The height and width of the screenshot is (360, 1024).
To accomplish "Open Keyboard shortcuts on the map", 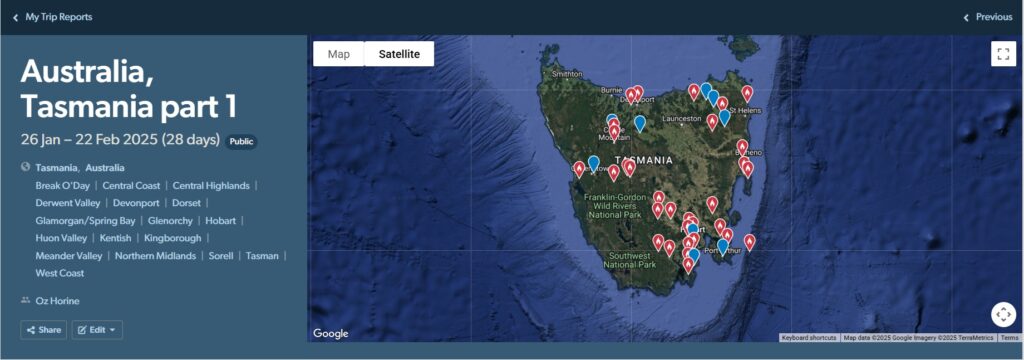I will click(x=809, y=338).
